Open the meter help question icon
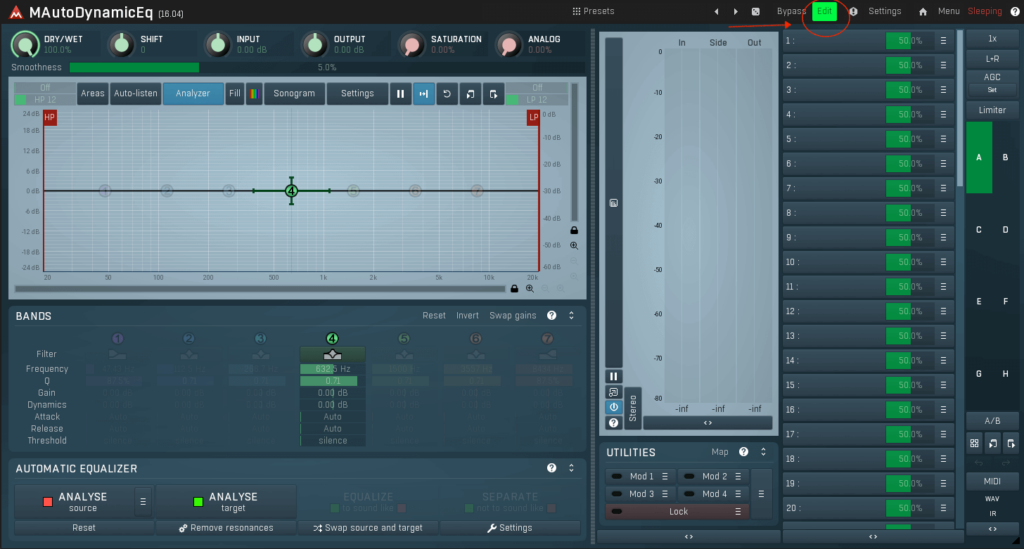 [613, 422]
